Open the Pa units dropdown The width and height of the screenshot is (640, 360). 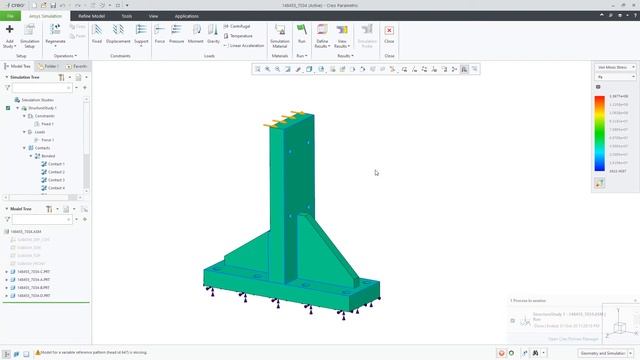615,77
